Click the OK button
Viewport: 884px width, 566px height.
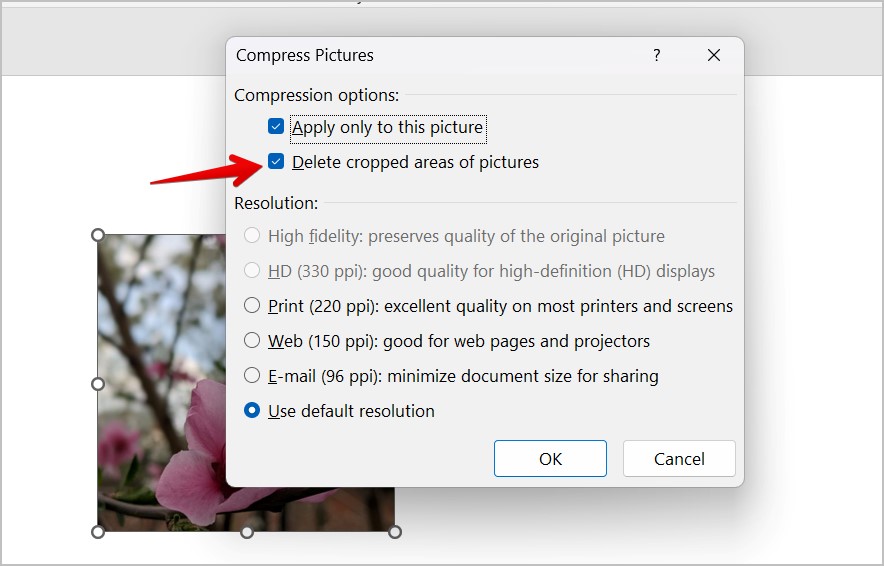click(550, 459)
